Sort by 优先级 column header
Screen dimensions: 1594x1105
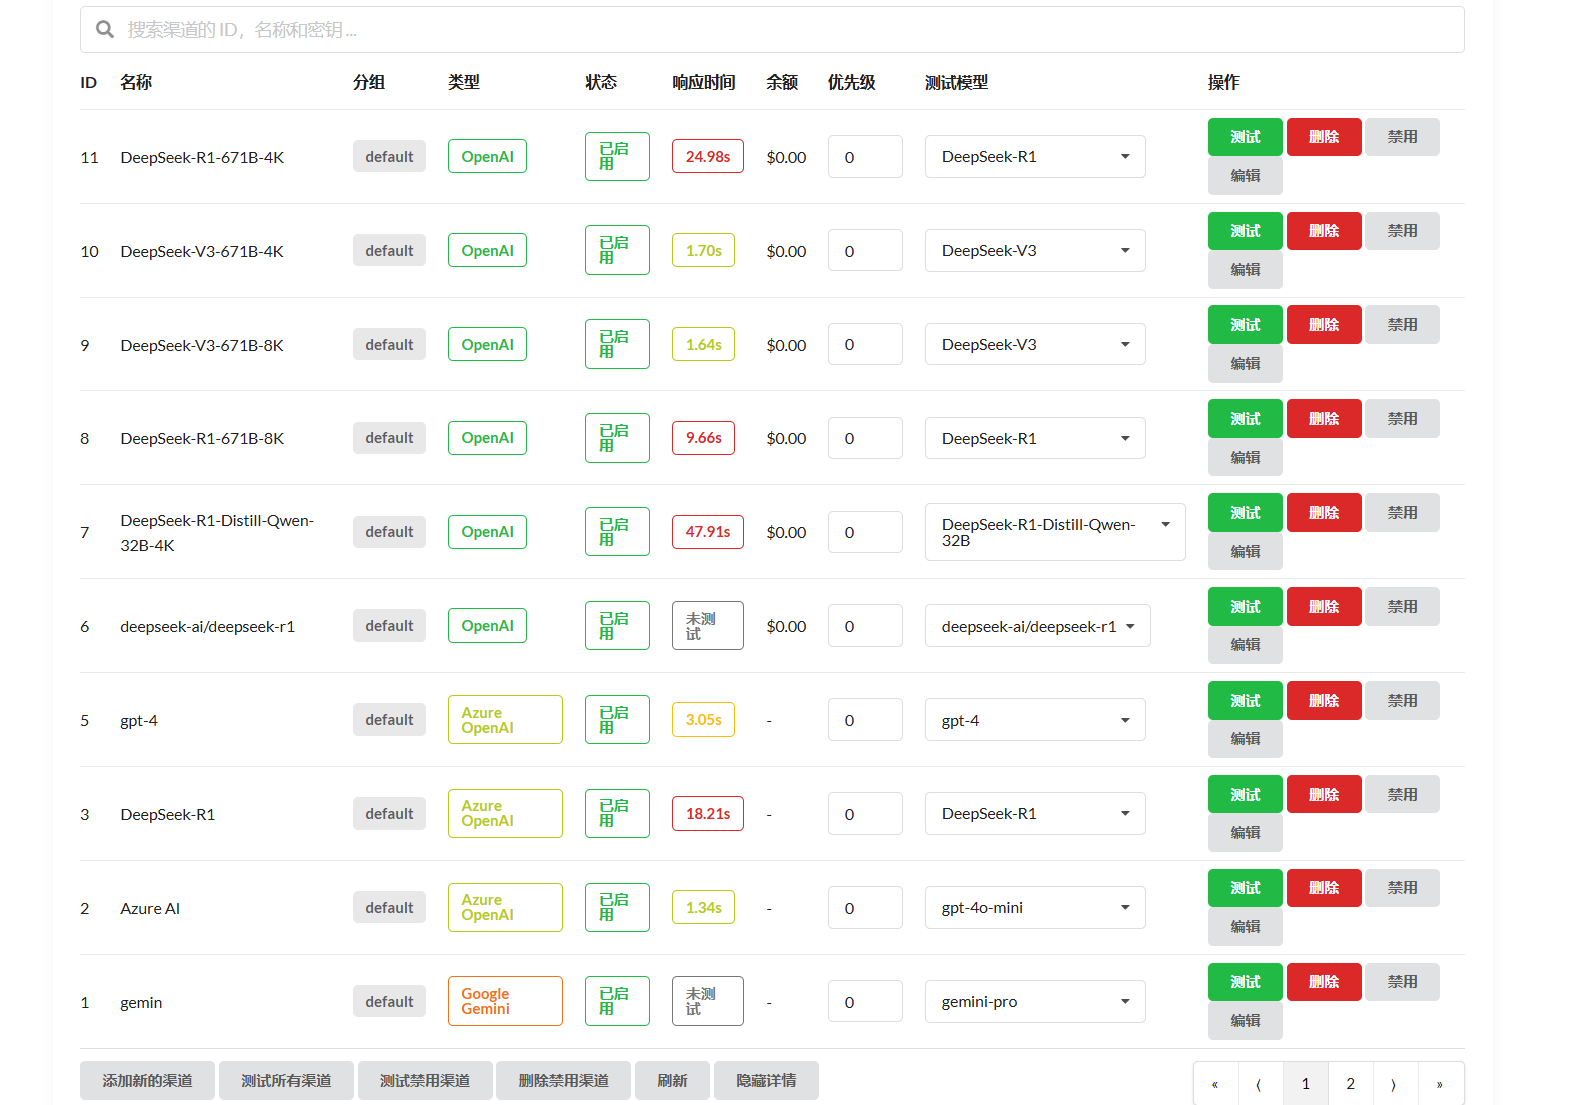(x=852, y=83)
